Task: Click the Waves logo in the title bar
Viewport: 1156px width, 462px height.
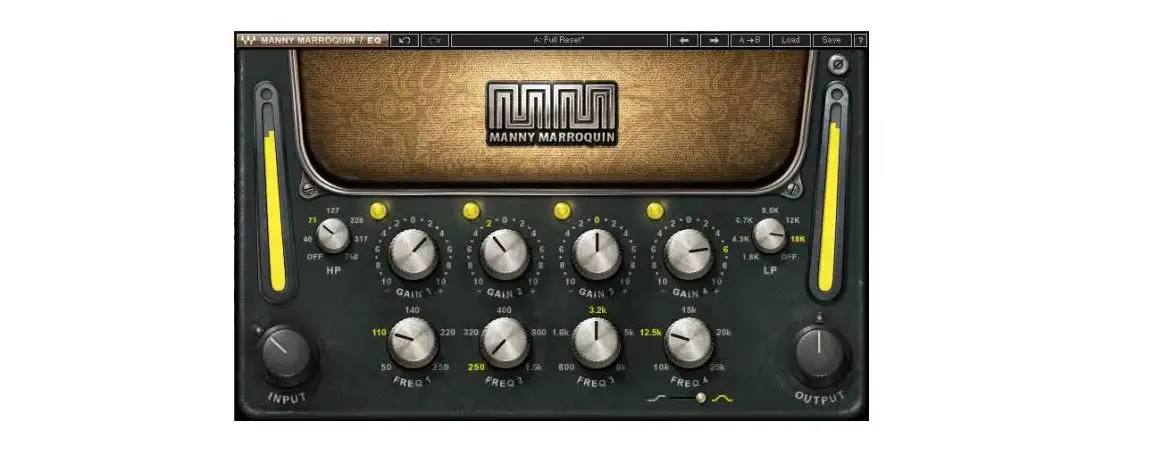Action: (248, 41)
